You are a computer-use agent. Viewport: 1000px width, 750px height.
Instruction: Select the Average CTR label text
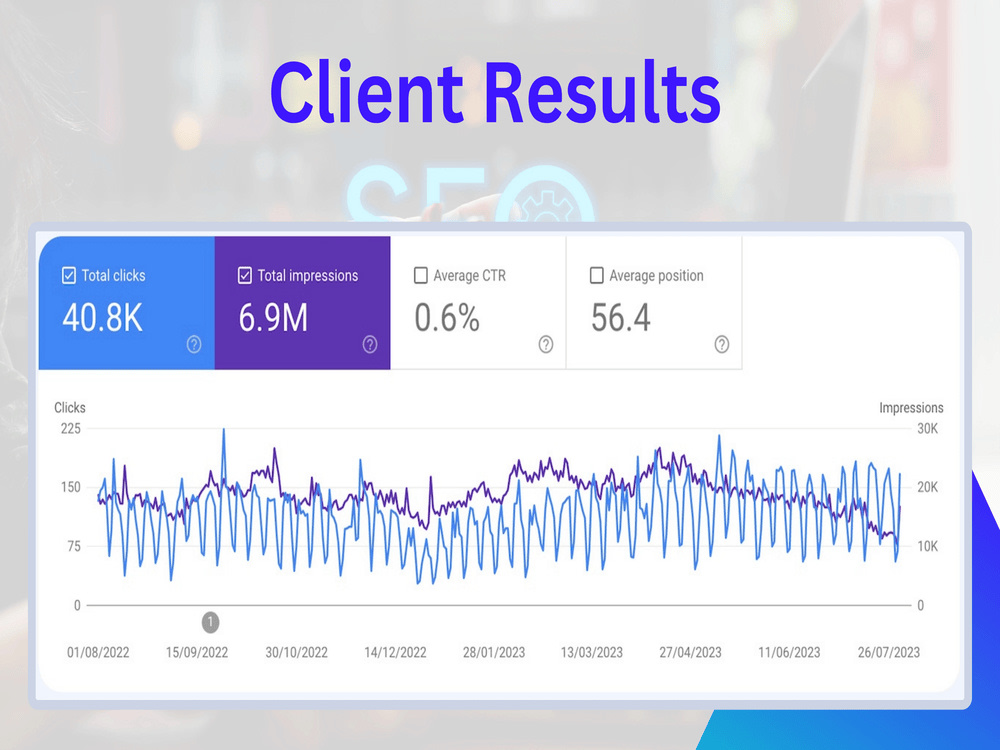(x=469, y=276)
